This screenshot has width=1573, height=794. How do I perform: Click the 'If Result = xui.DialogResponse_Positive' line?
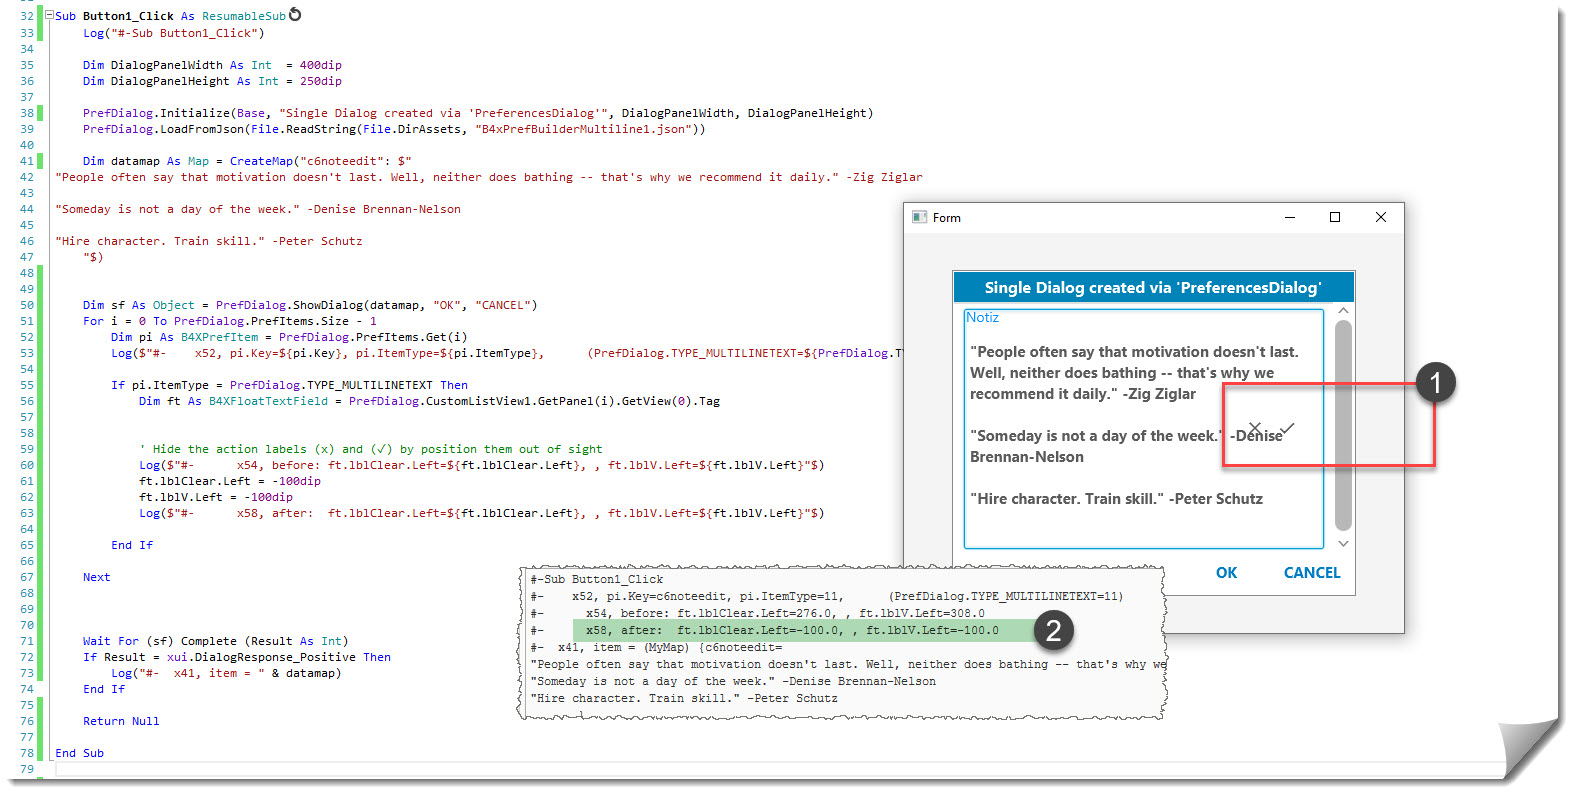237,657
